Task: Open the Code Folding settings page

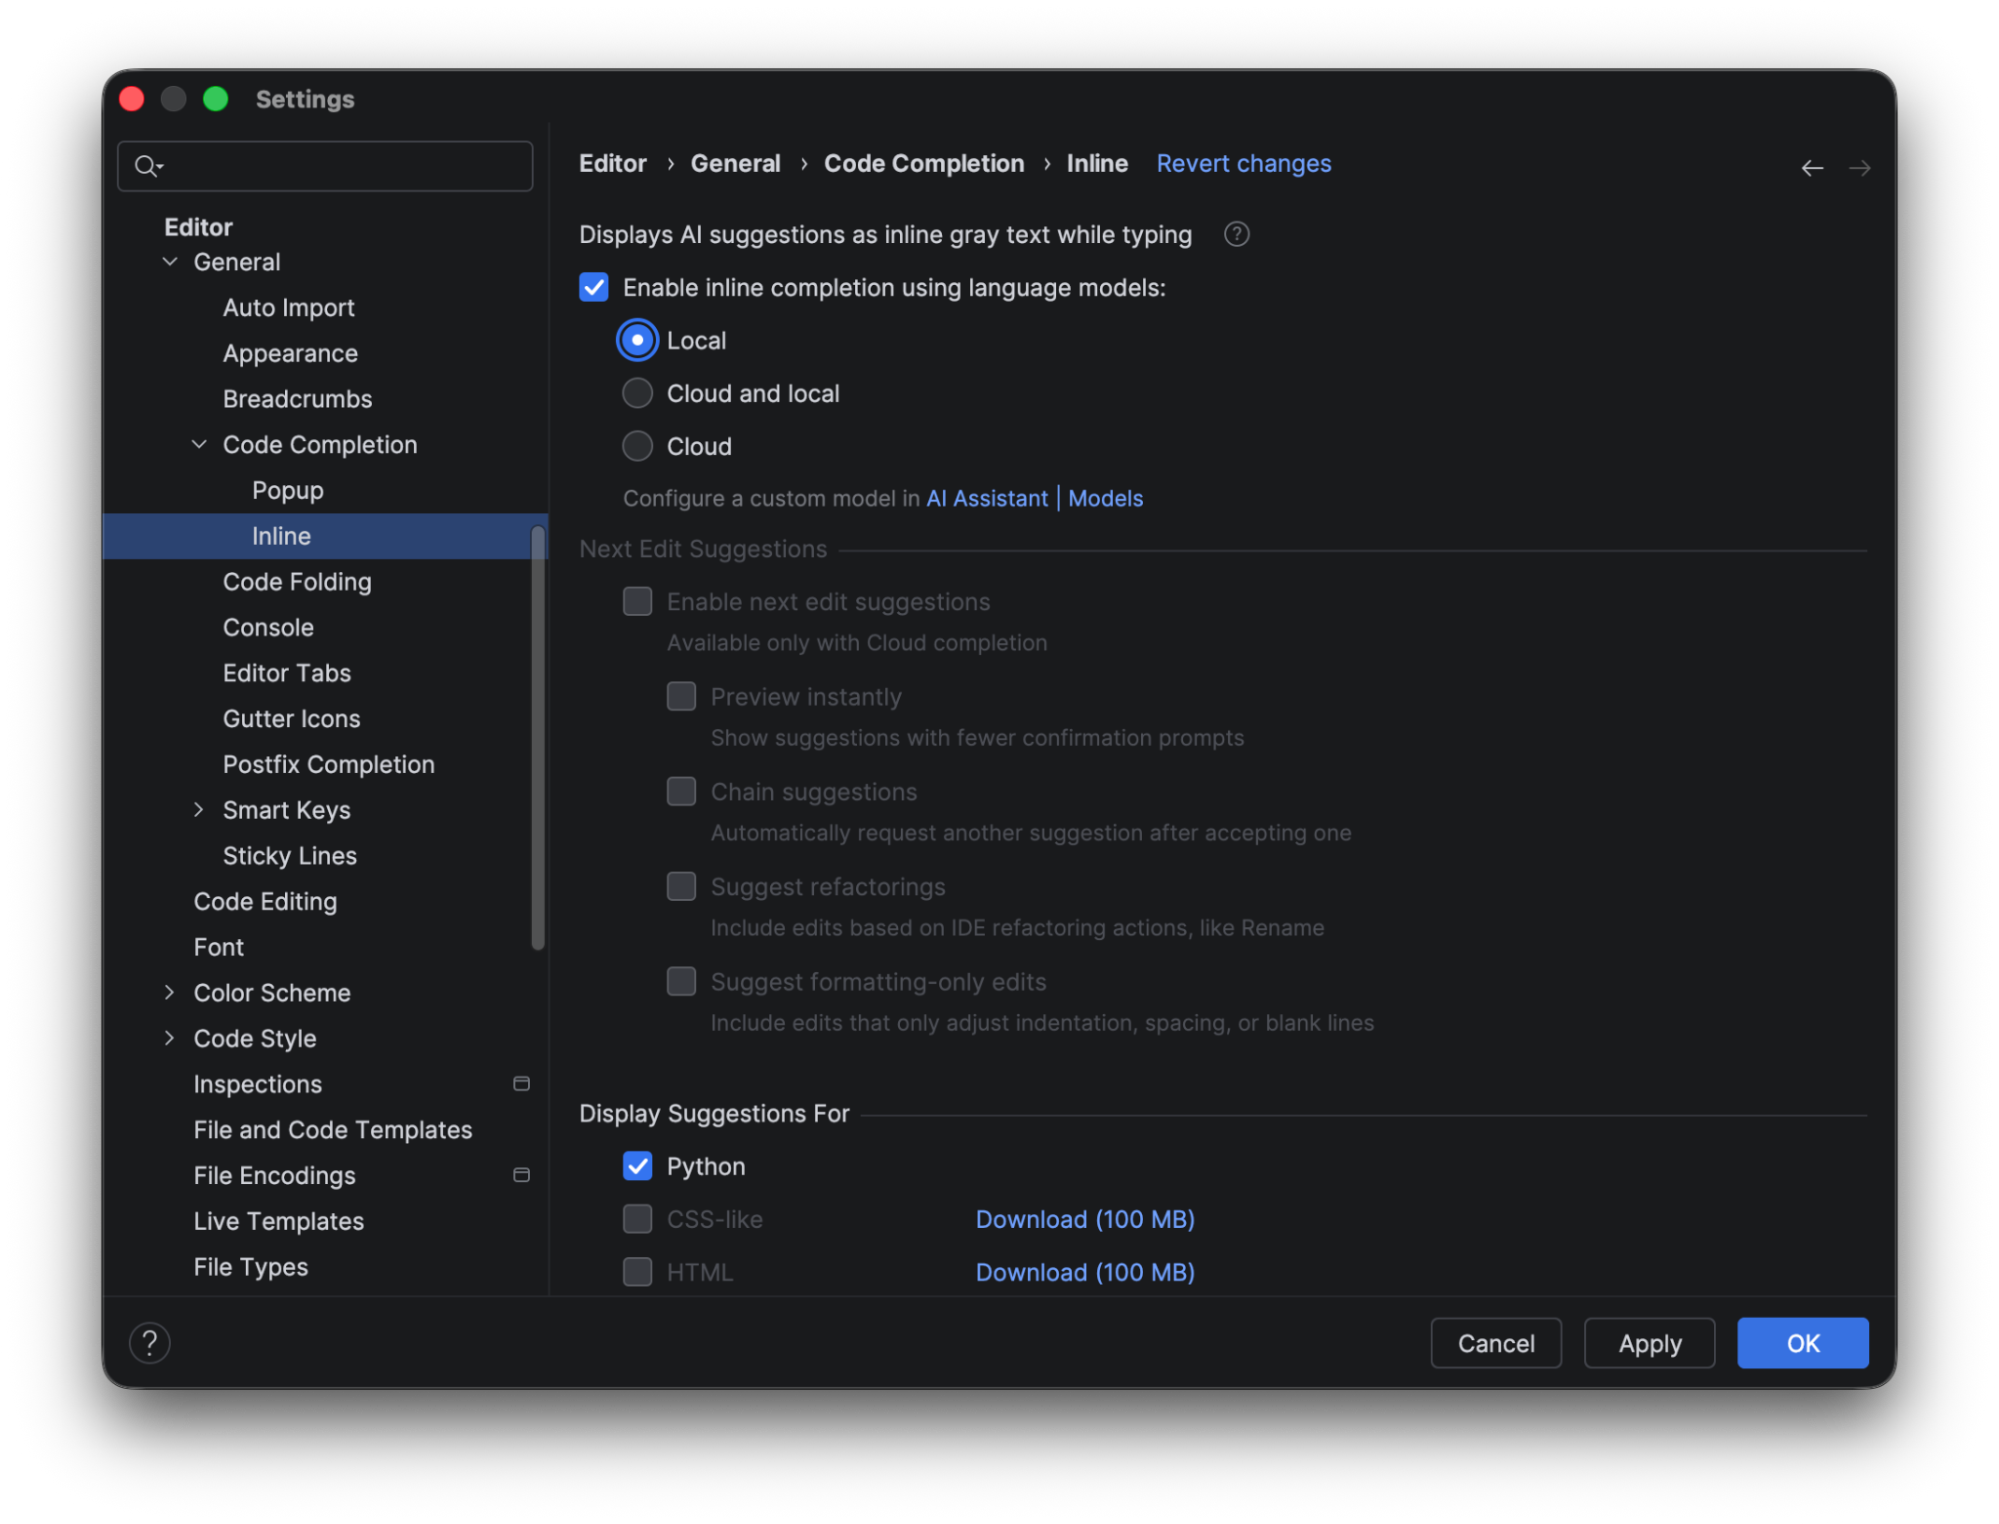Action: 297,581
